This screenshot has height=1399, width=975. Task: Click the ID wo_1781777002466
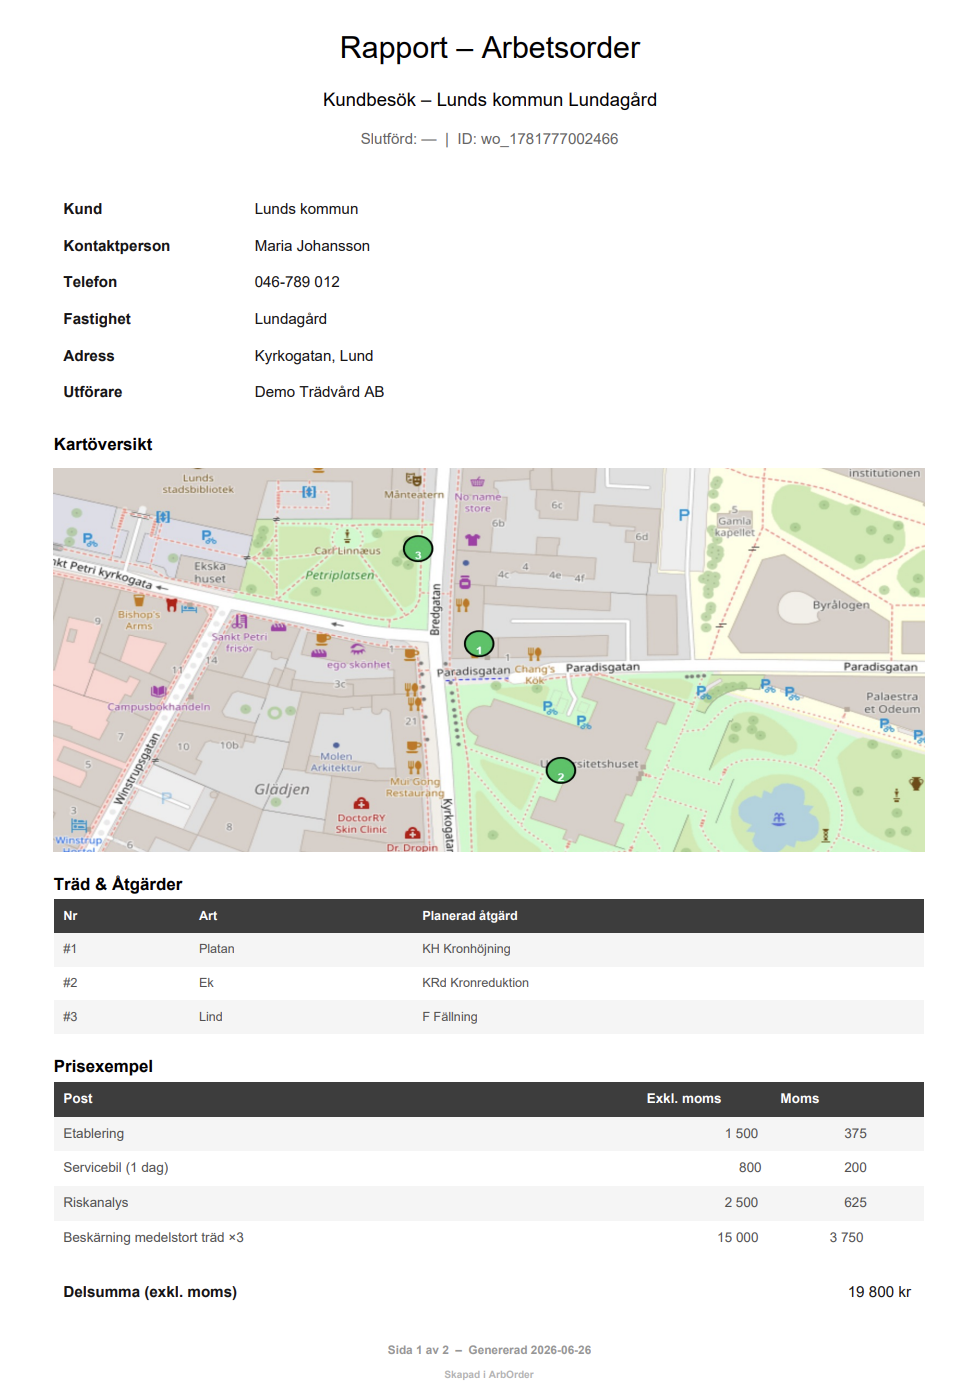[x=538, y=139]
